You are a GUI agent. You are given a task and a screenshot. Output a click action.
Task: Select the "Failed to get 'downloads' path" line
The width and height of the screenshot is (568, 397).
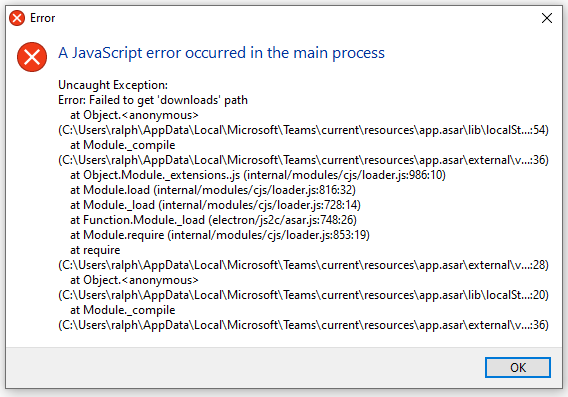point(153,100)
